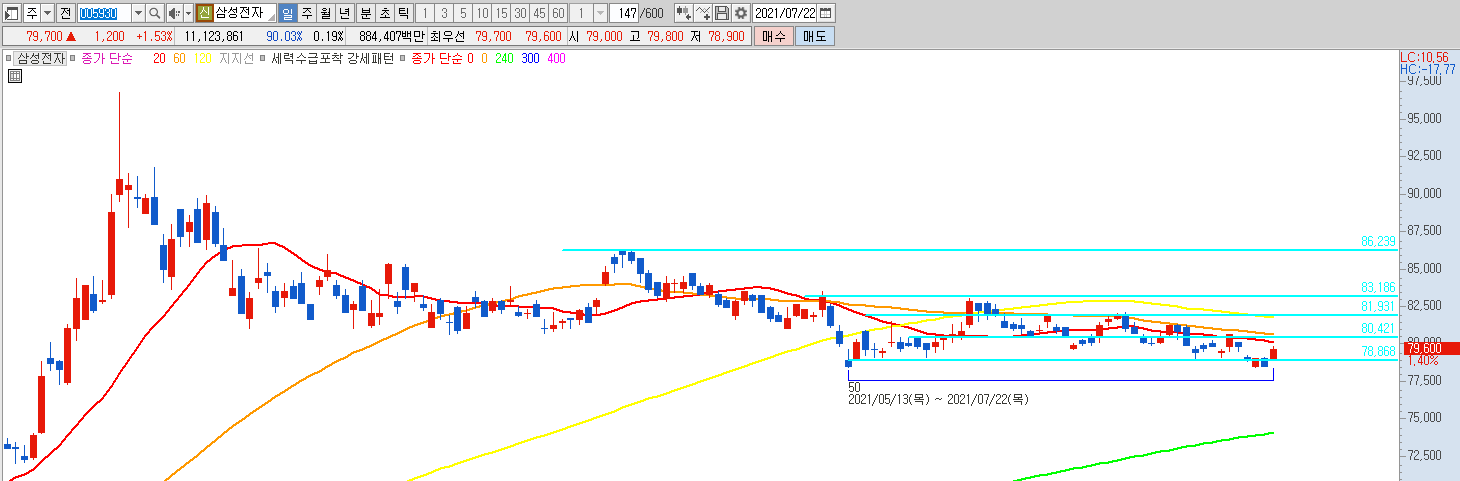This screenshot has width=1460, height=481.
Task: Select interval button 60
Action: click(x=558, y=13)
